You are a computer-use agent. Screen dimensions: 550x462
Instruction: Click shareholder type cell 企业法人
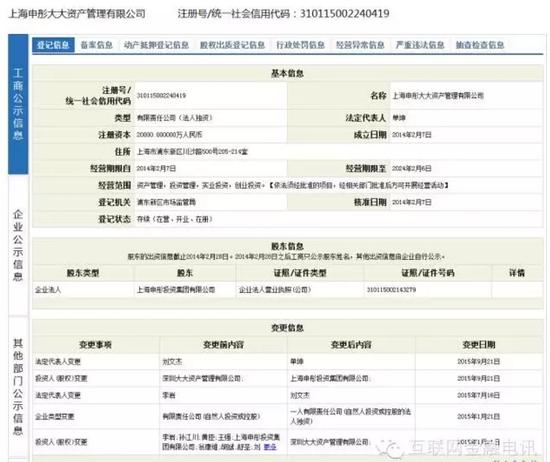point(48,290)
